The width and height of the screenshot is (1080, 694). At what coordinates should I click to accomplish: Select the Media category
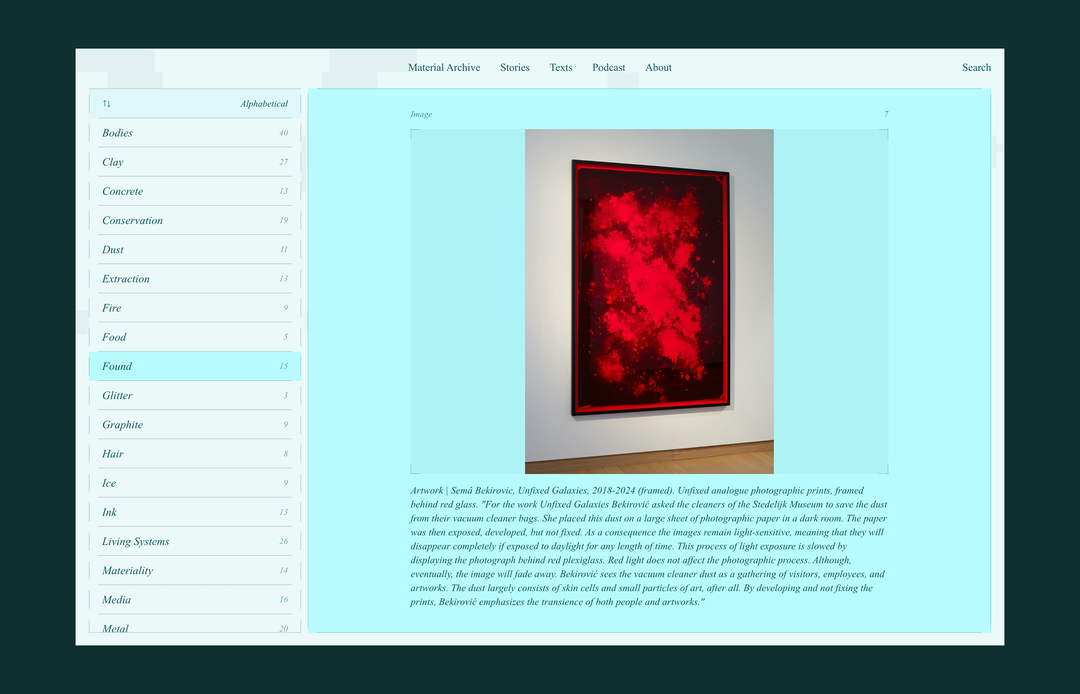[x=195, y=599]
